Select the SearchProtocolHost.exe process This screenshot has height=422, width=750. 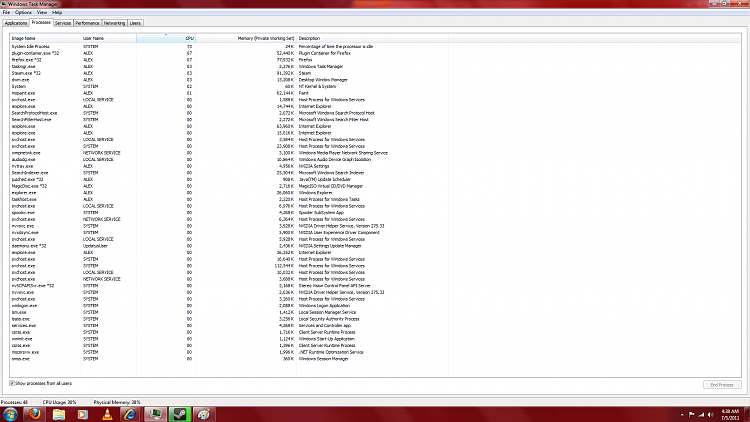[230, 113]
